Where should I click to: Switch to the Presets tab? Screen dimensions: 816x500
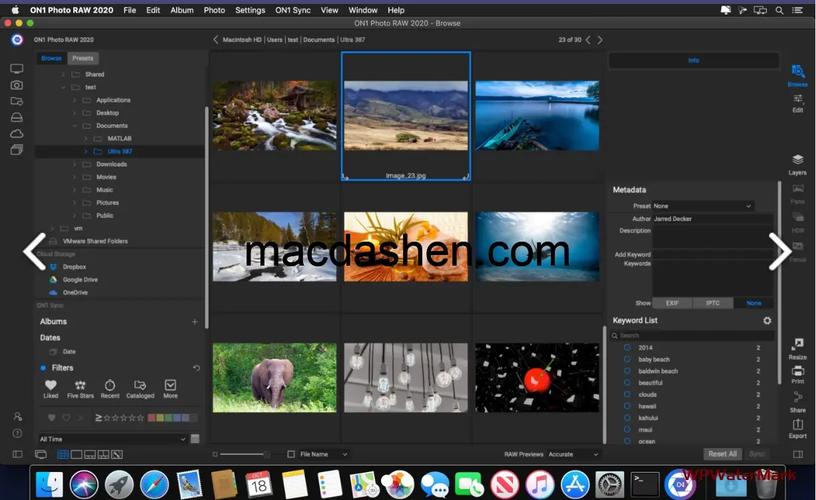point(82,58)
